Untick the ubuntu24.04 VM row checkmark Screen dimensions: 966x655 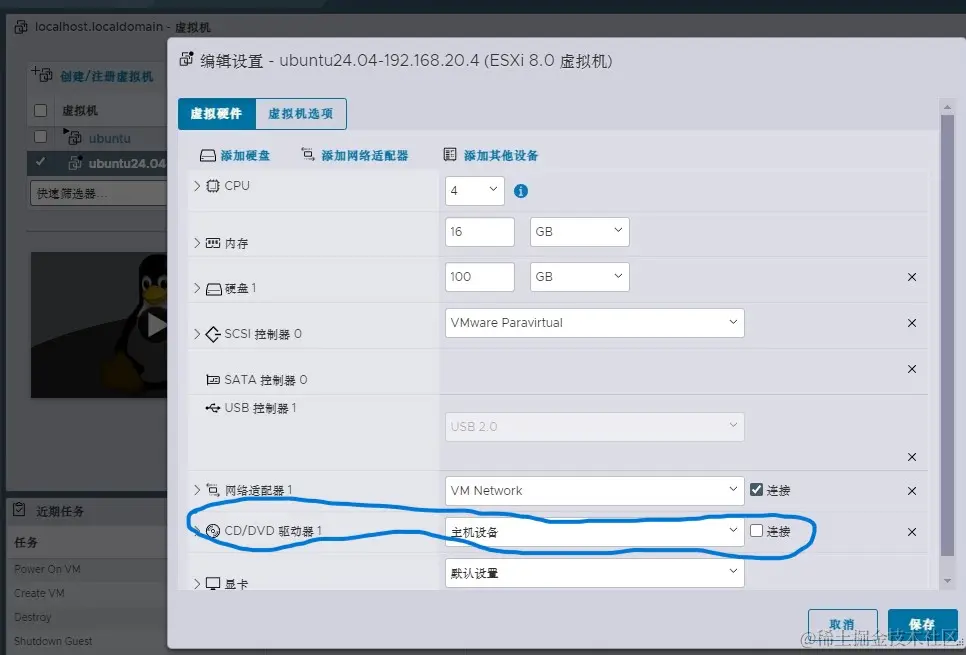coord(41,162)
